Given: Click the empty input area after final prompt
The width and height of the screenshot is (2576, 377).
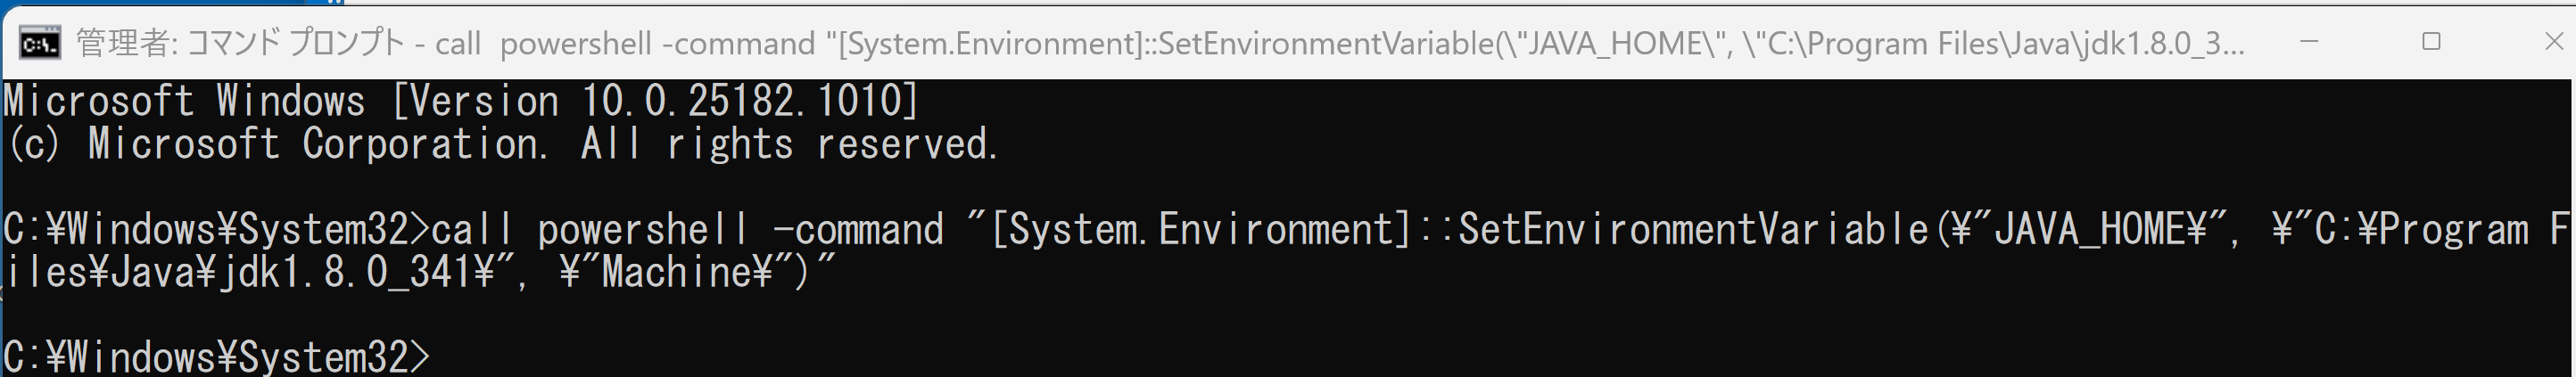Looking at the screenshot, I should pyautogui.click(x=1500, y=357).
